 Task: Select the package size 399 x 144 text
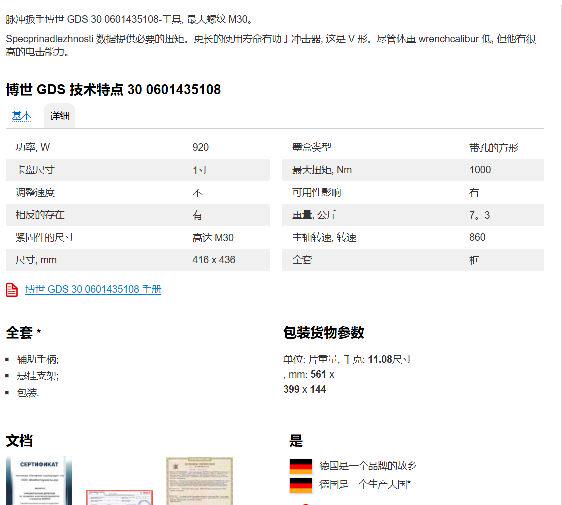point(305,389)
